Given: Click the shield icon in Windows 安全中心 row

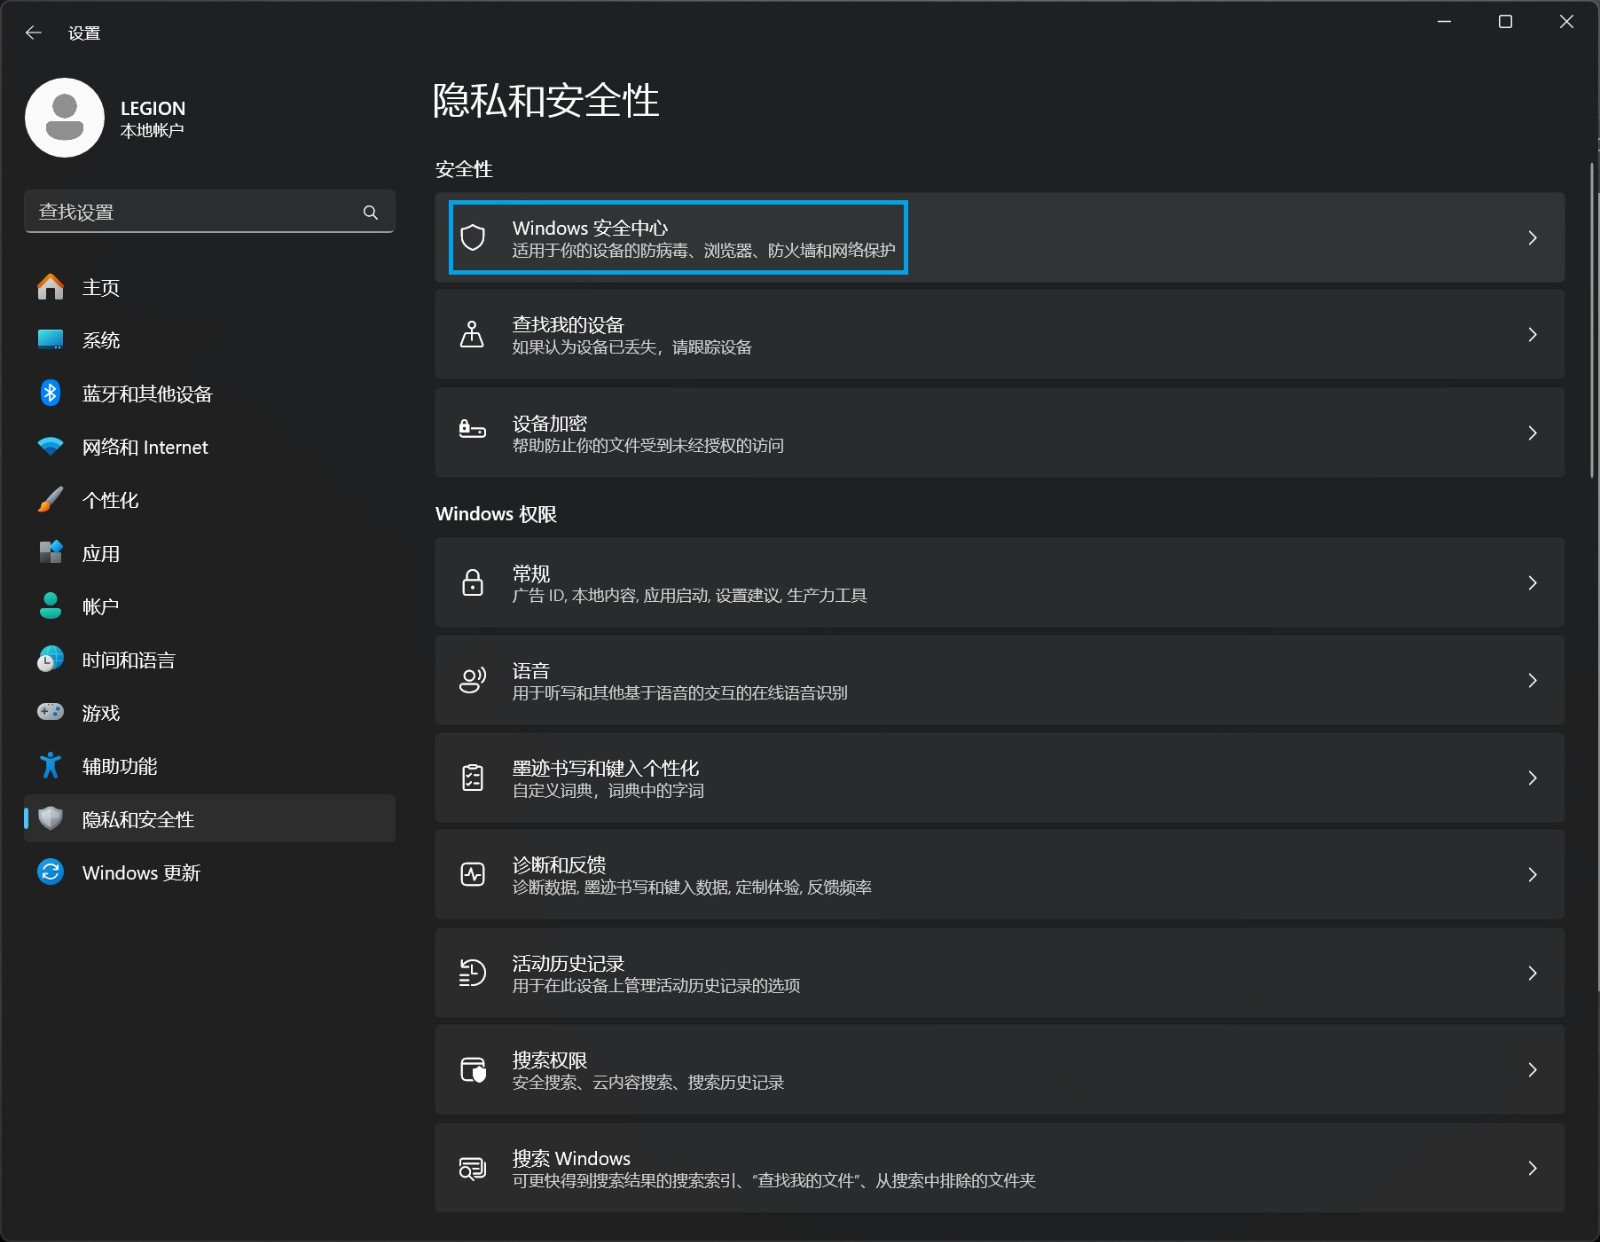Looking at the screenshot, I should tap(472, 237).
